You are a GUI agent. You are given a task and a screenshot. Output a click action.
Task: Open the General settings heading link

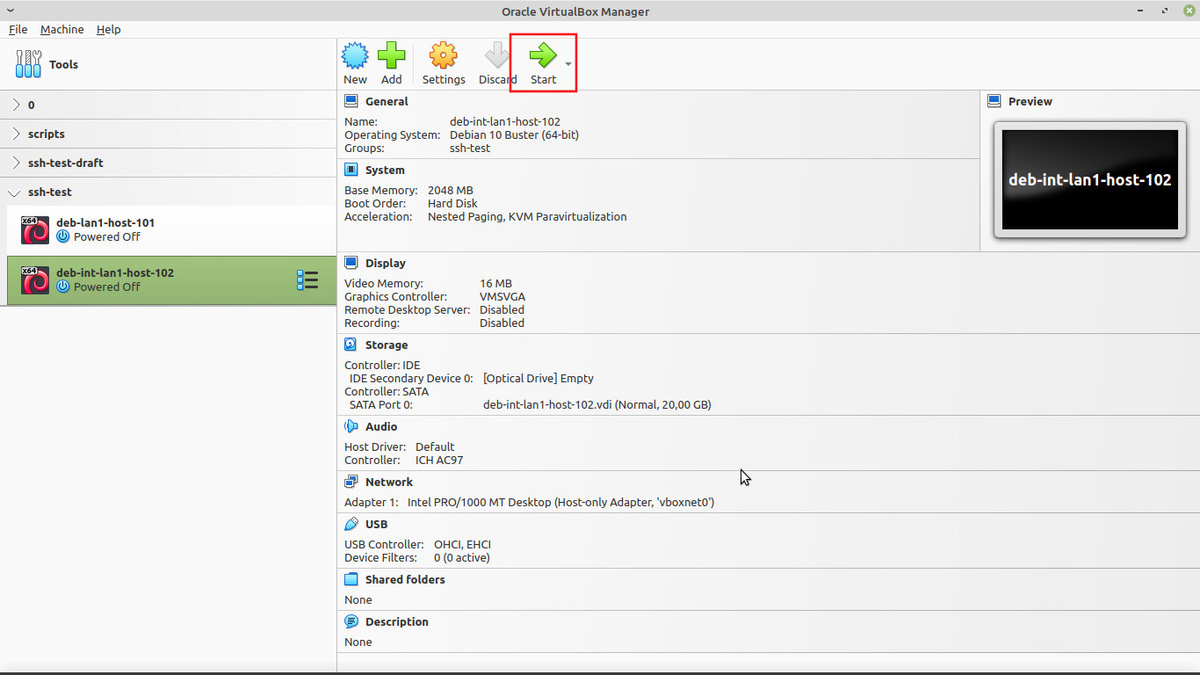point(386,101)
